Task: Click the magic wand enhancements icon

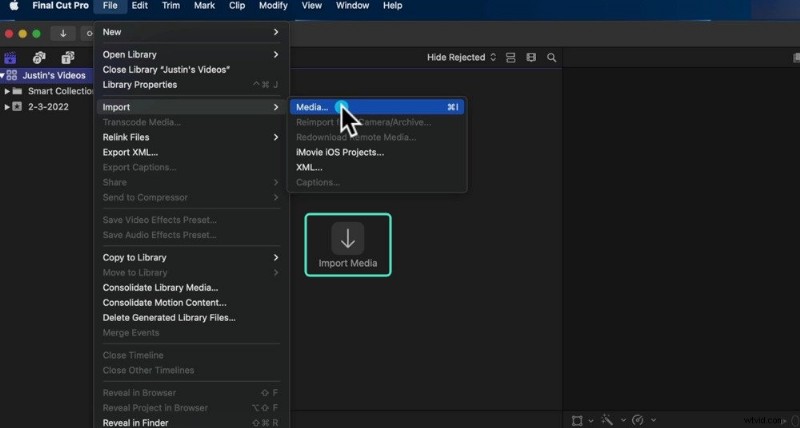Action: point(607,420)
